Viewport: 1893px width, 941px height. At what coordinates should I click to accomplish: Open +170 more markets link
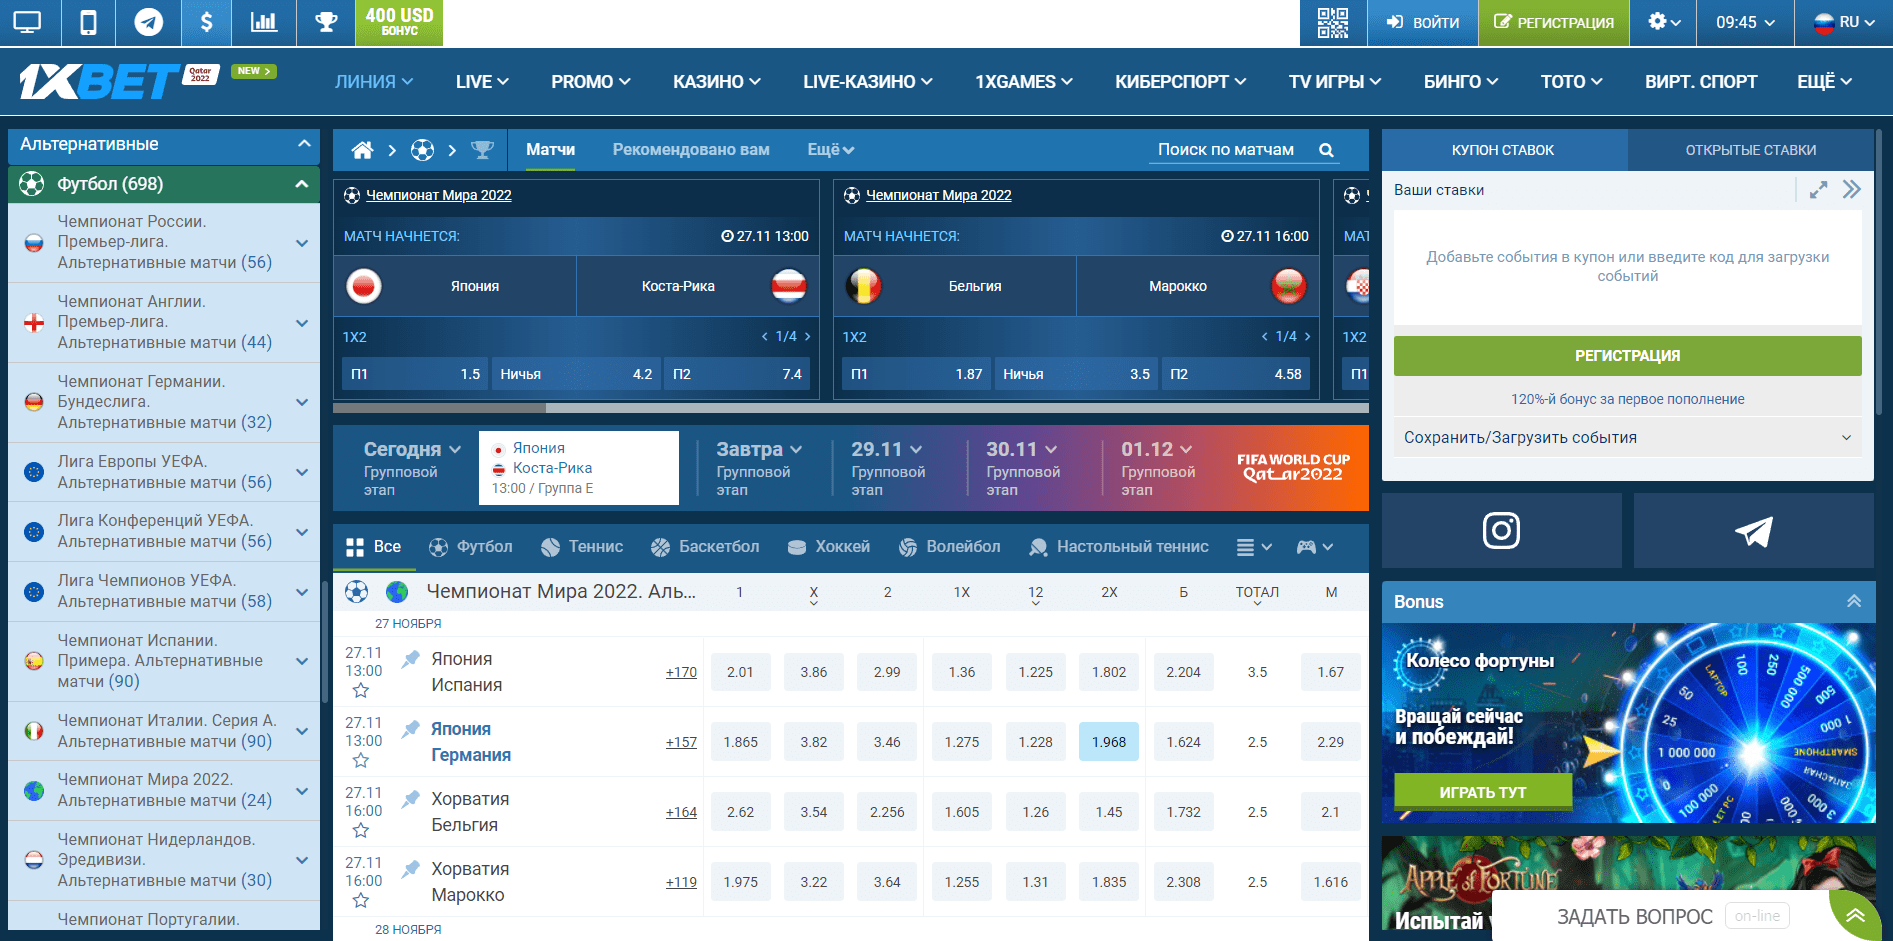681,672
